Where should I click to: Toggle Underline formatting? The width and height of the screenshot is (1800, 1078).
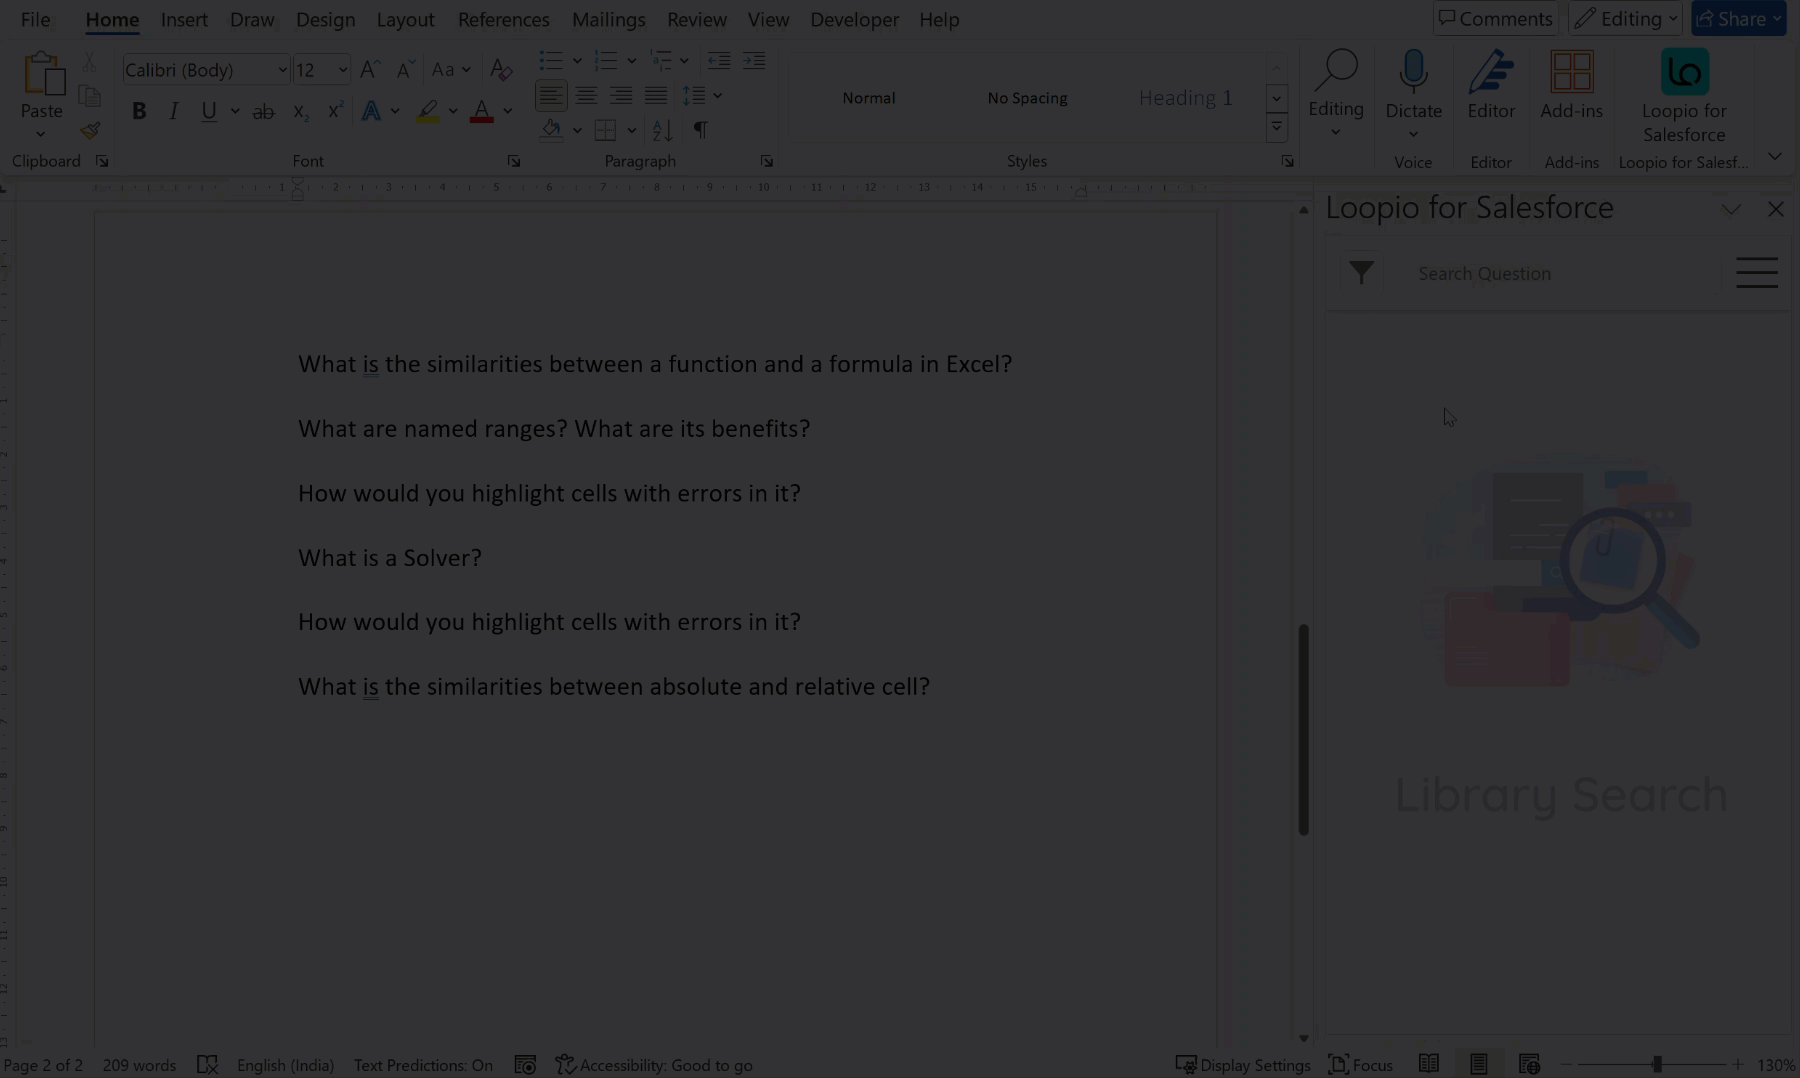(209, 111)
